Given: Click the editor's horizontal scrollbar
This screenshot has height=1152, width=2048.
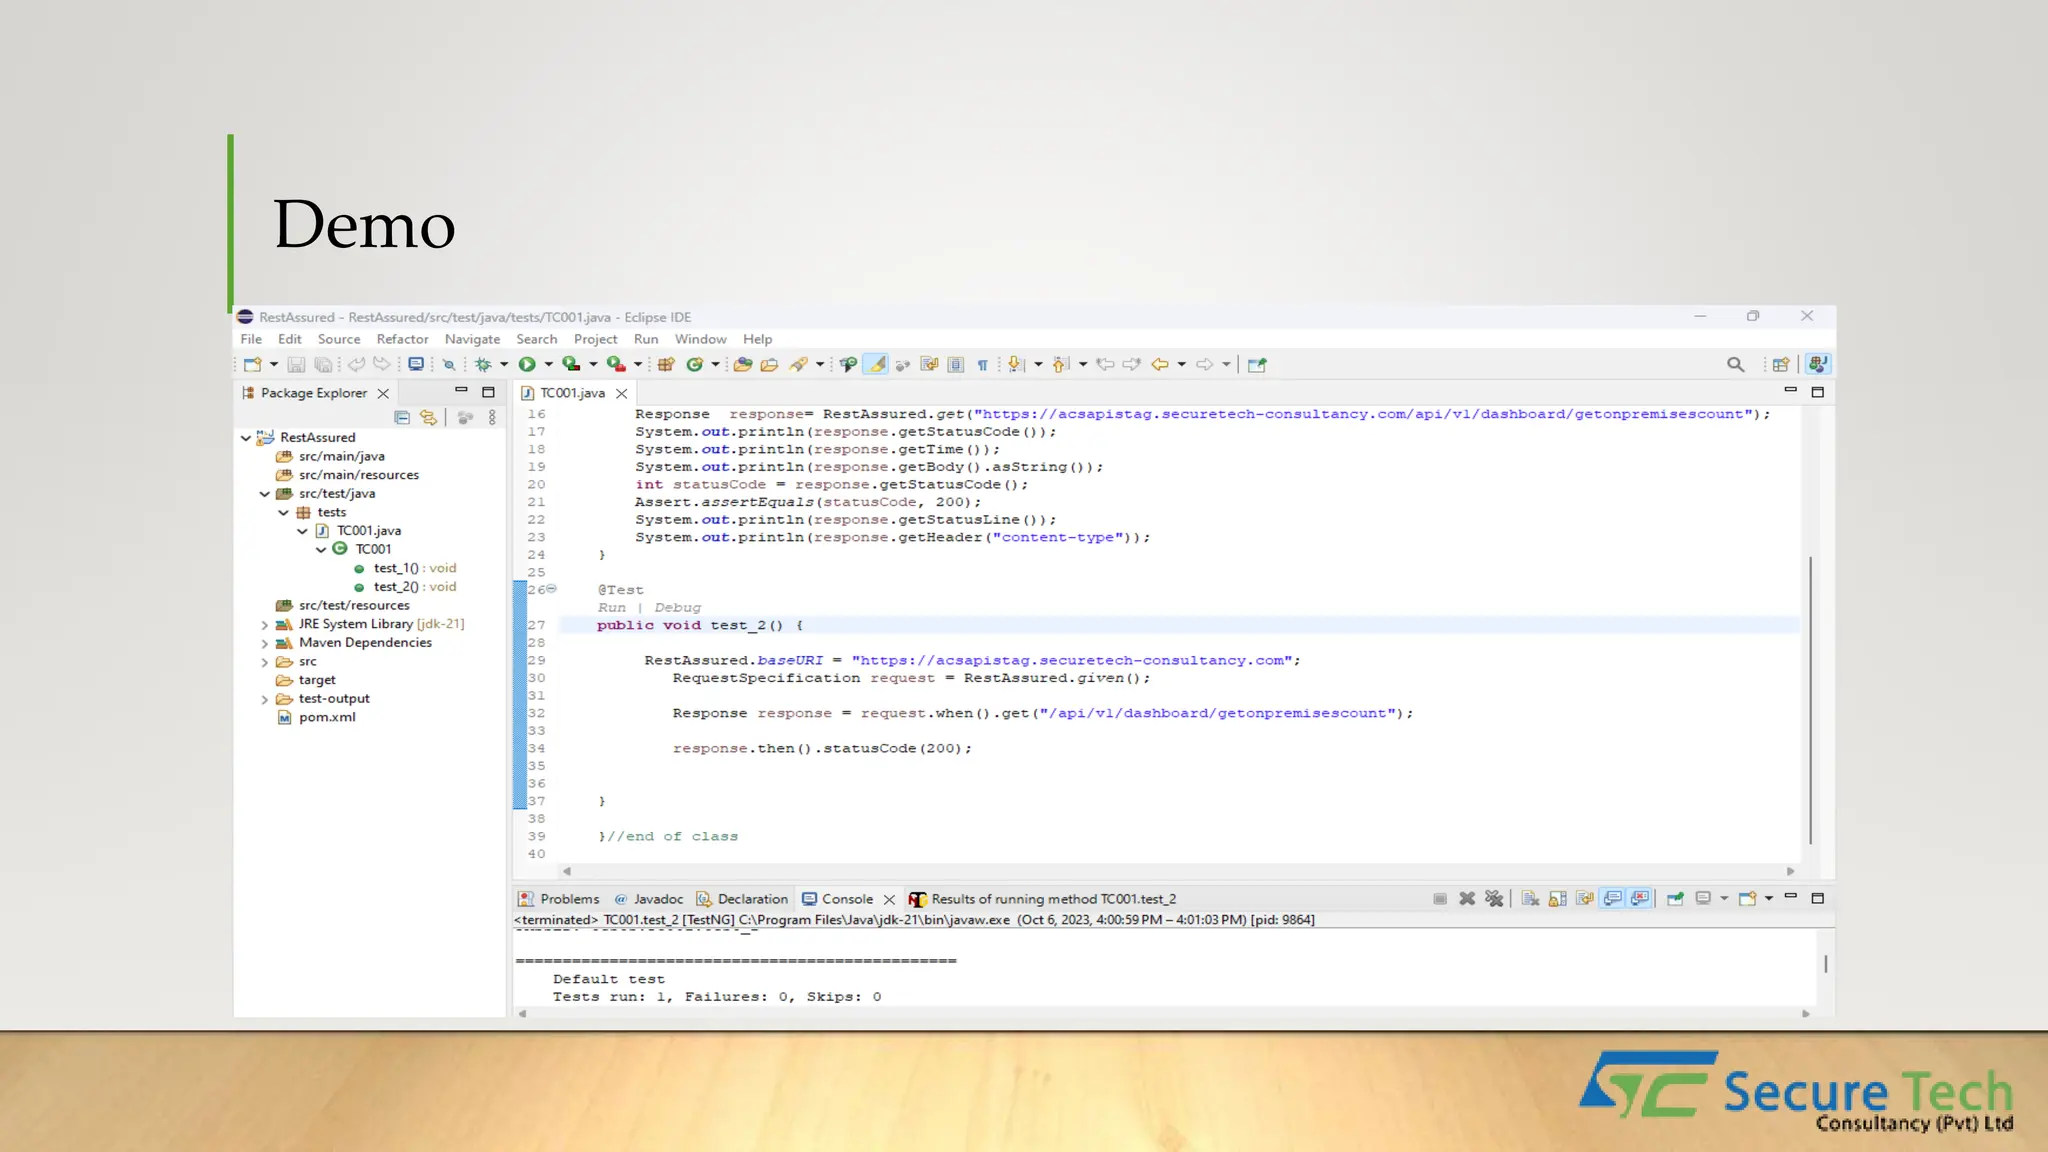Looking at the screenshot, I should pos(1178,871).
